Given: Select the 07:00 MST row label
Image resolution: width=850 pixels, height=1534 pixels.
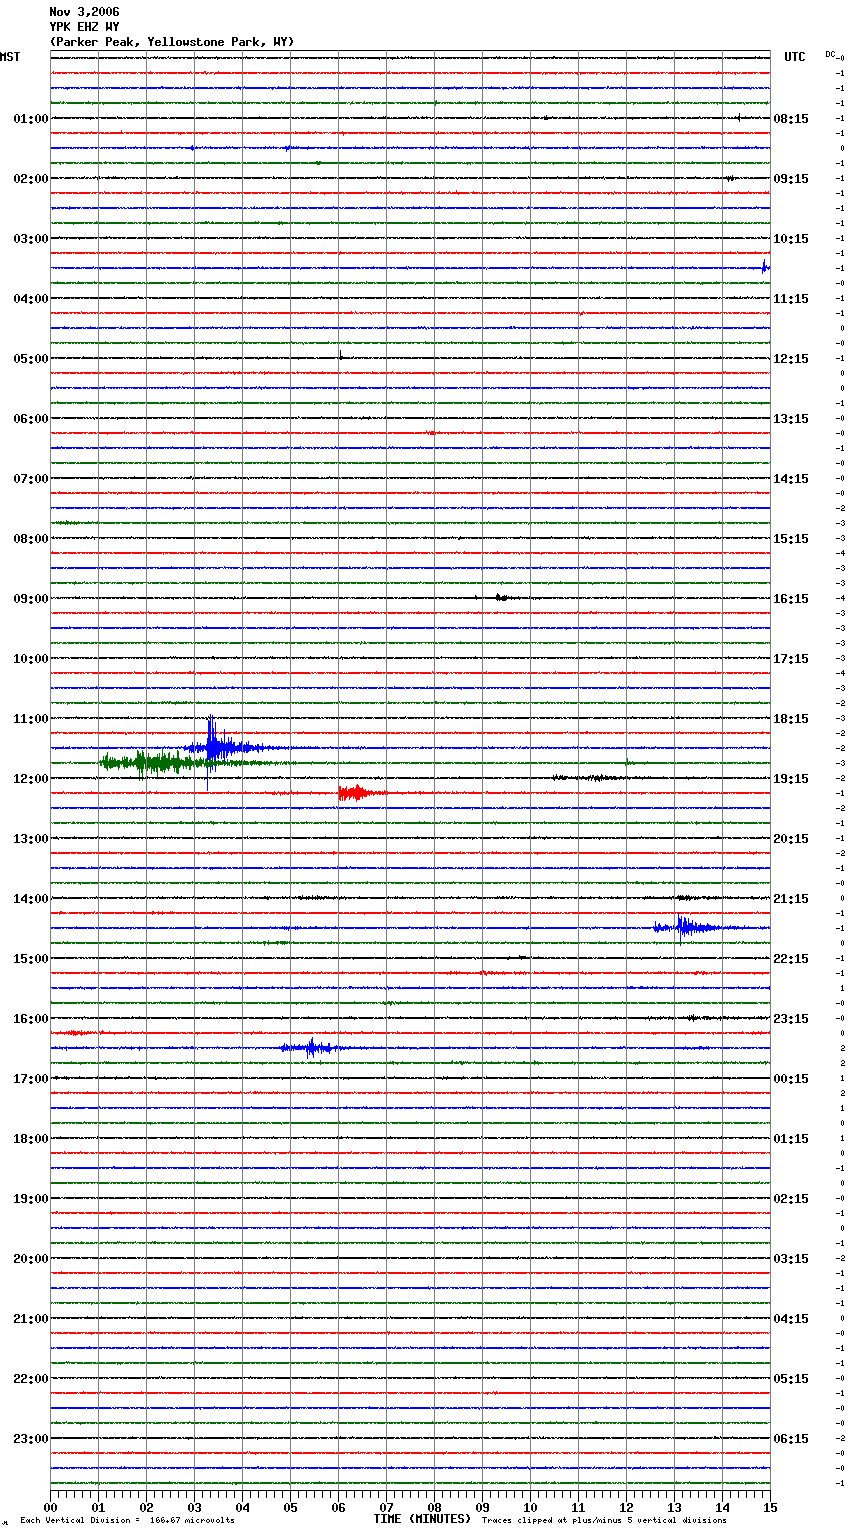Looking at the screenshot, I should coord(31,479).
